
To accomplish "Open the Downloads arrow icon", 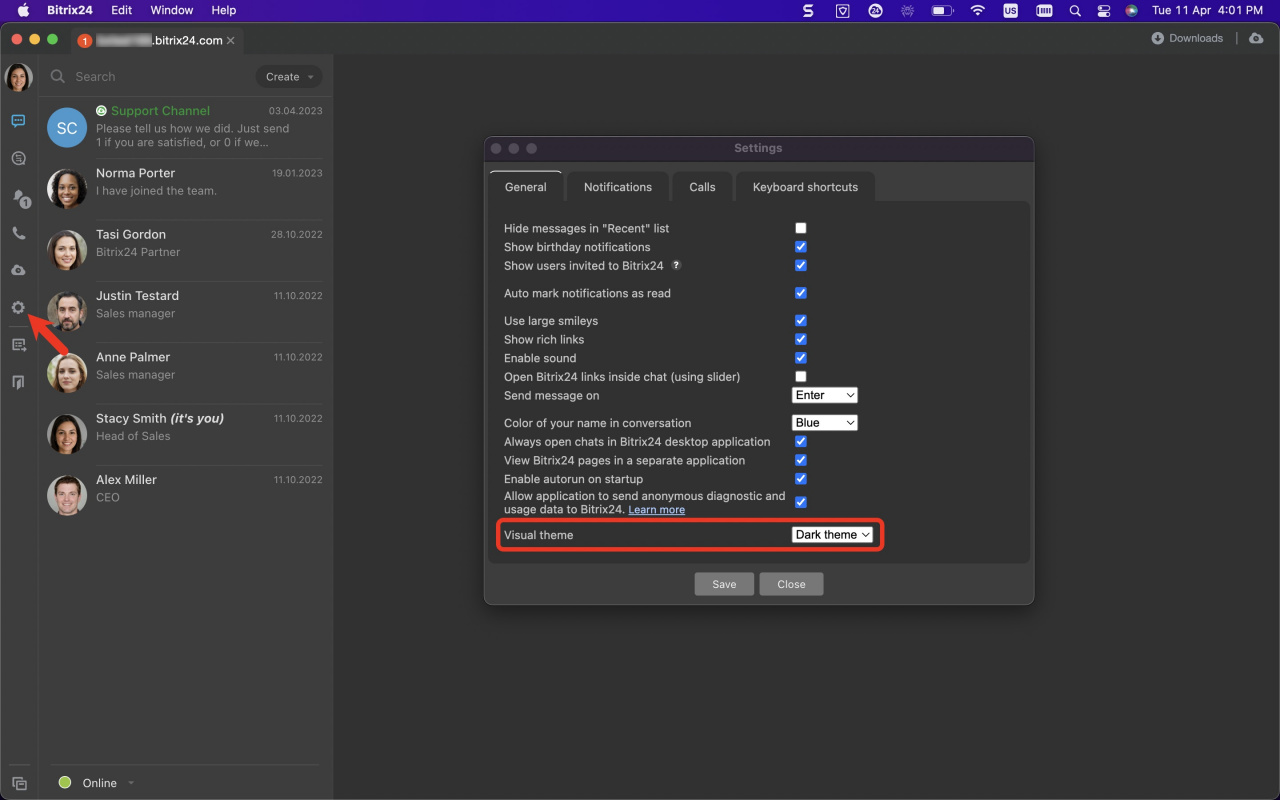I will pyautogui.click(x=1158, y=38).
